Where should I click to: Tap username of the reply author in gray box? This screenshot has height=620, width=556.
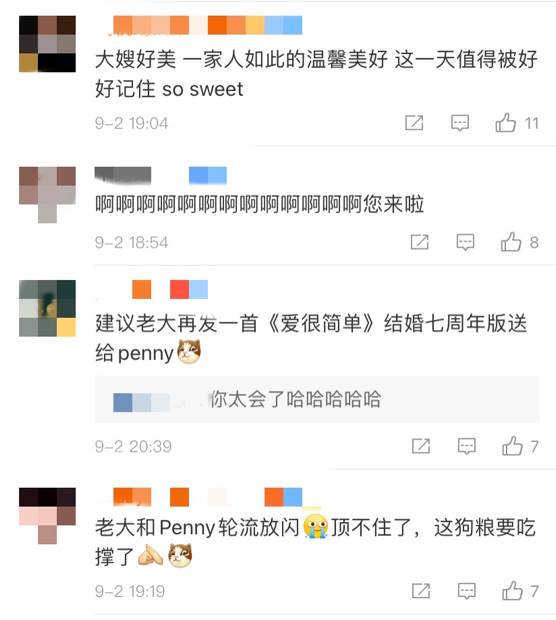(142, 403)
